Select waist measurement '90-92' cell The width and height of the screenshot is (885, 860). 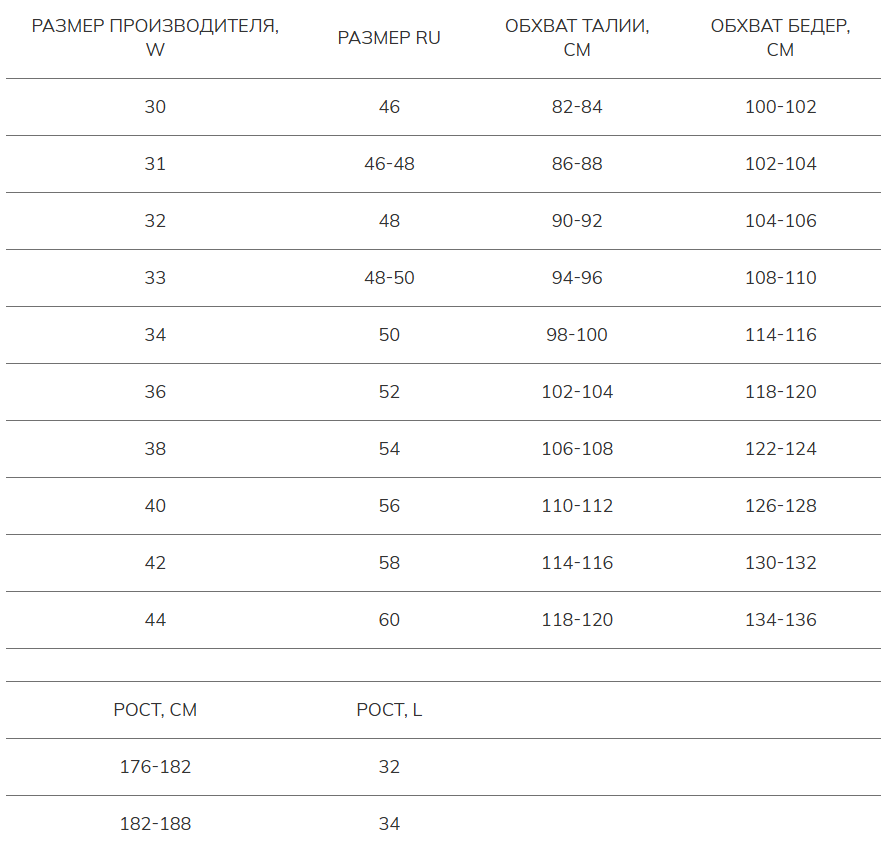click(577, 221)
